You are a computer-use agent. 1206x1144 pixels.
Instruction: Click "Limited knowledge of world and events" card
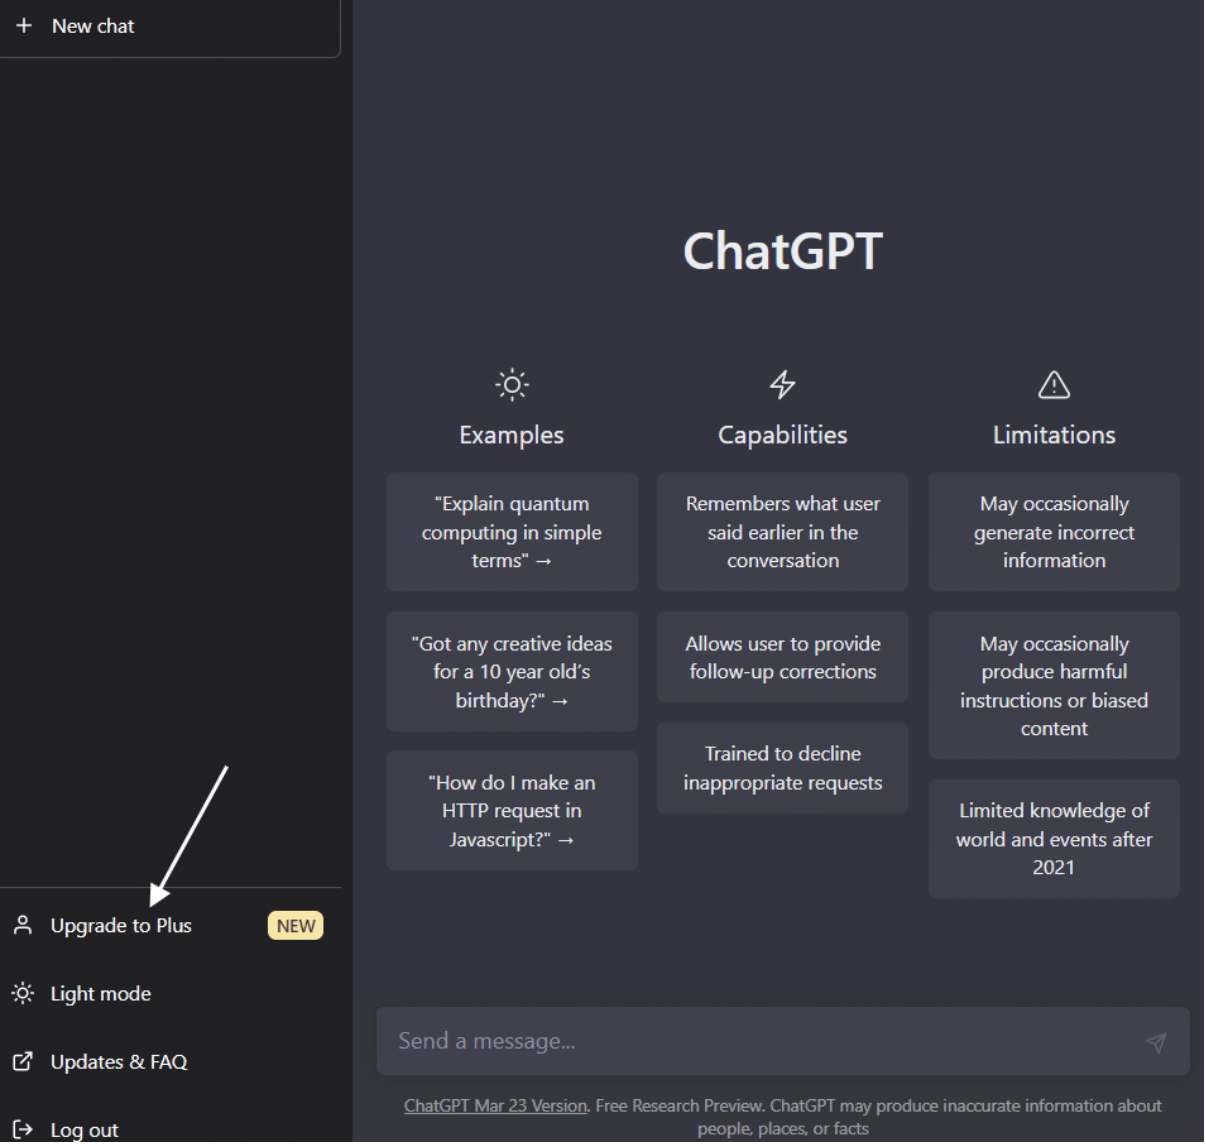click(x=1054, y=839)
